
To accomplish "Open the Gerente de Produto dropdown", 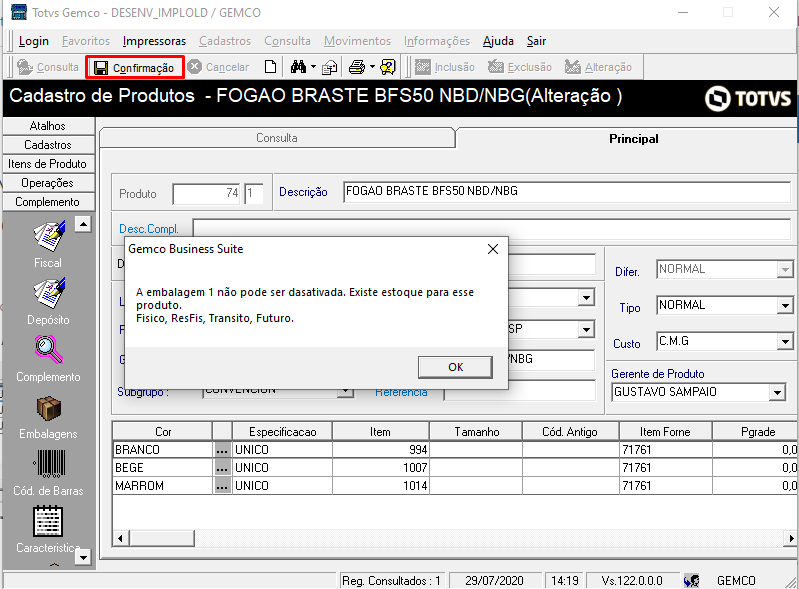I will [777, 392].
